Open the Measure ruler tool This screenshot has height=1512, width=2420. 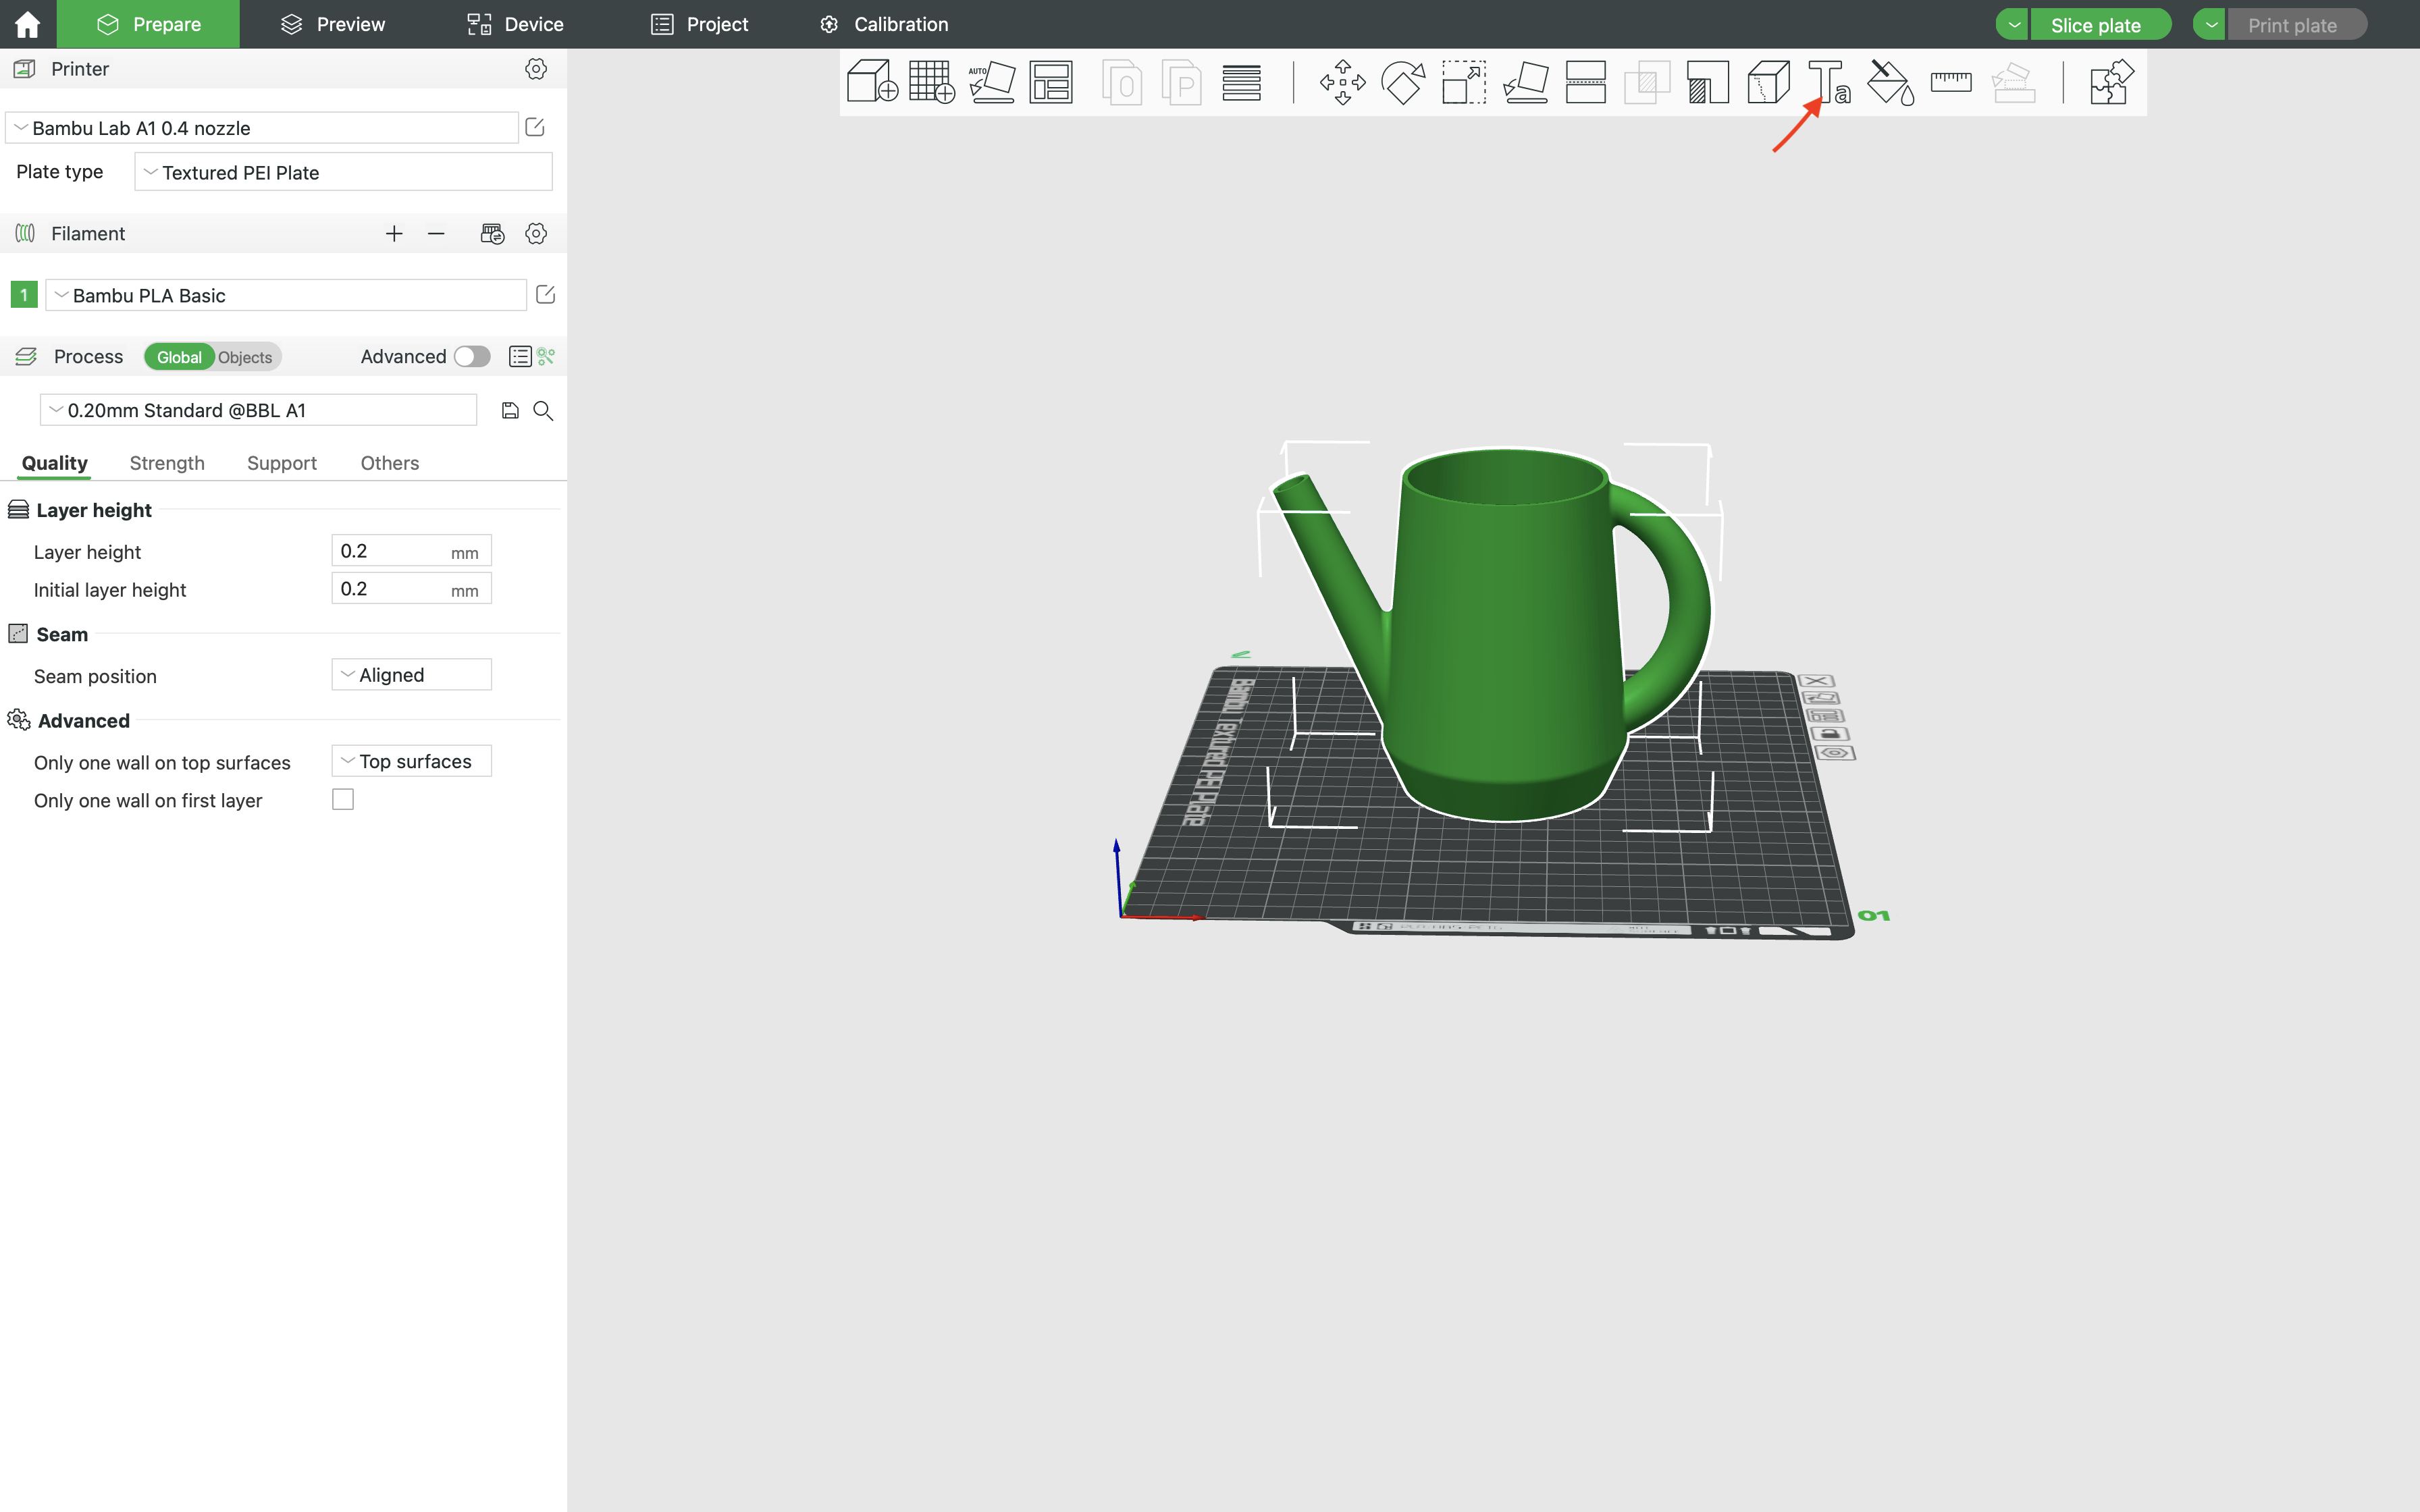1950,81
